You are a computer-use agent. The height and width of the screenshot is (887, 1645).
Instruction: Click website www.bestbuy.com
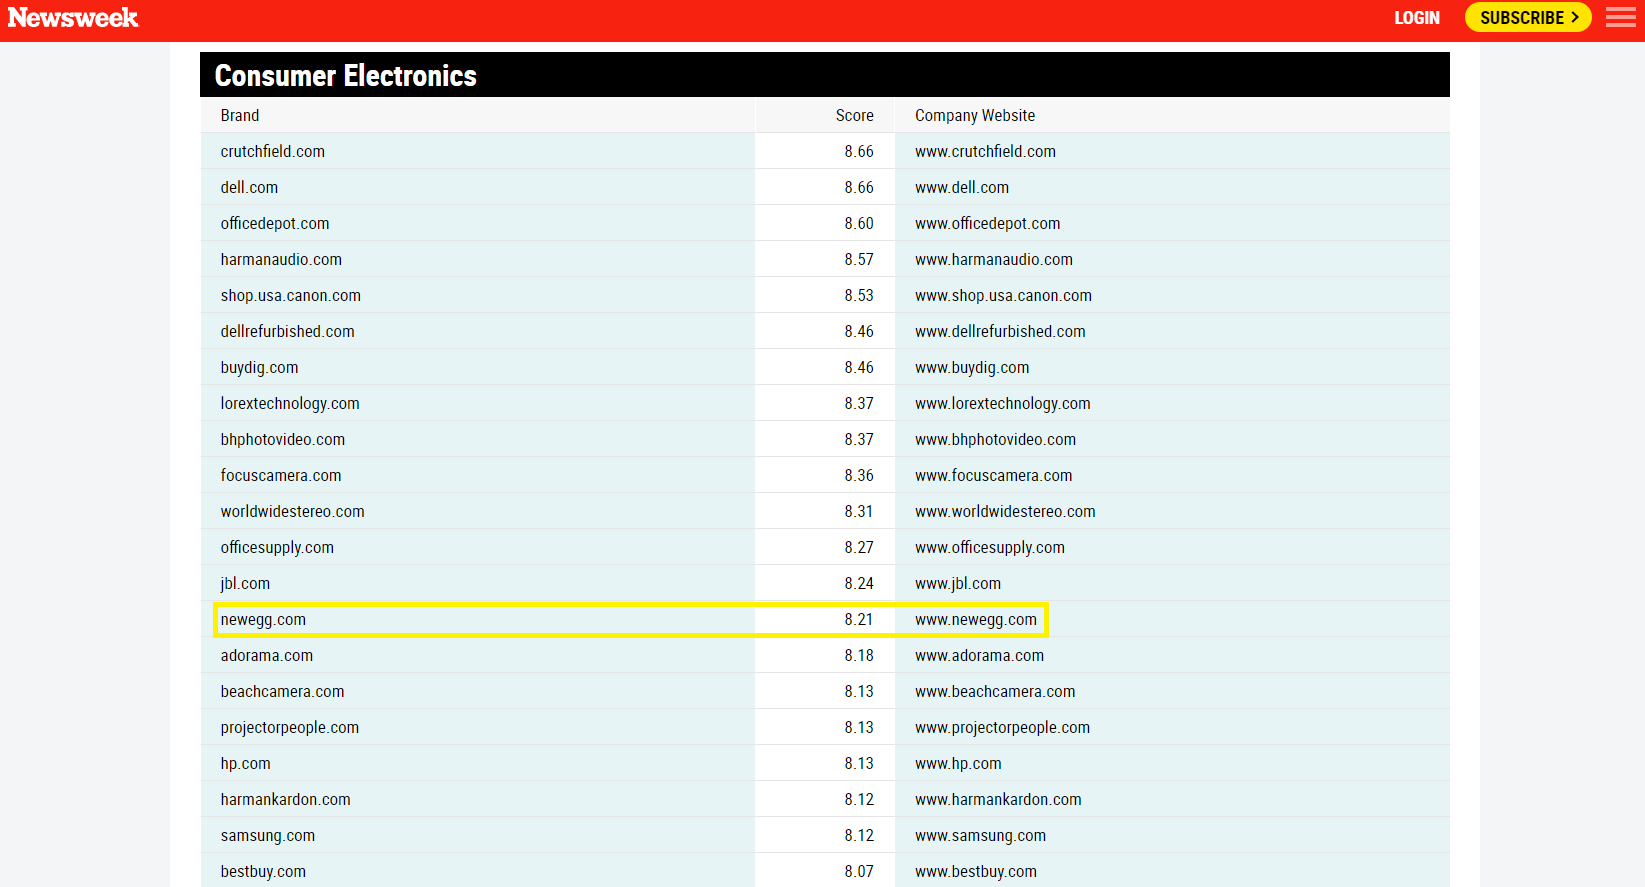tap(976, 872)
